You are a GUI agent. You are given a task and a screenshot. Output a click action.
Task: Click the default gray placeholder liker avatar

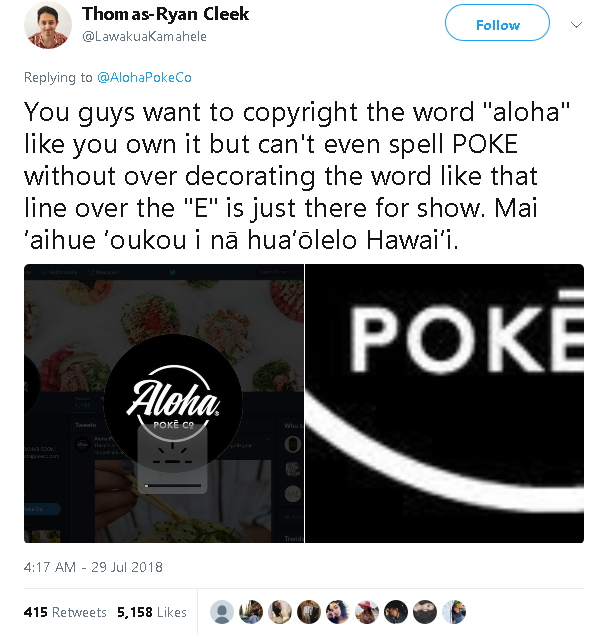[x=223, y=612]
